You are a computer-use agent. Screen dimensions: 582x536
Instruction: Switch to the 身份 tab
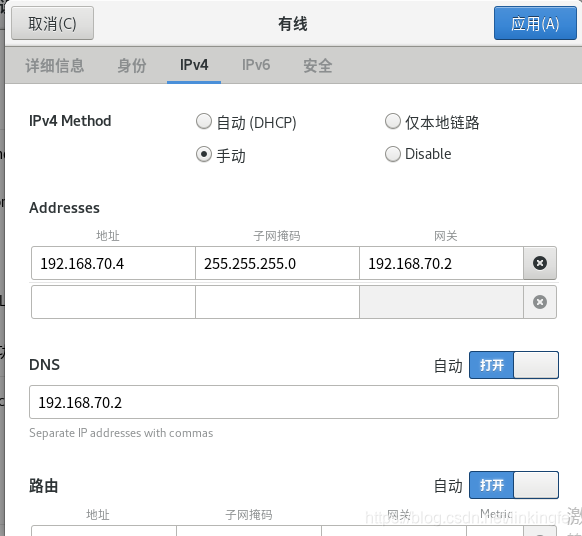[x=132, y=65]
